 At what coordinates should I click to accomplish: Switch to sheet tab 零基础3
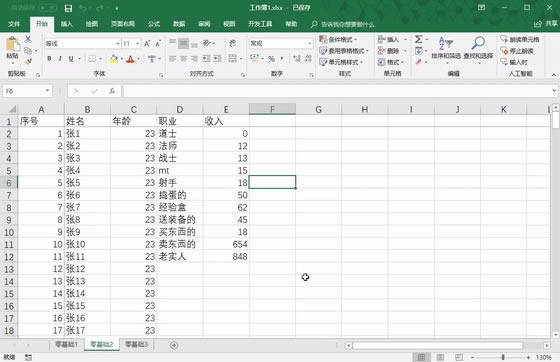click(136, 345)
